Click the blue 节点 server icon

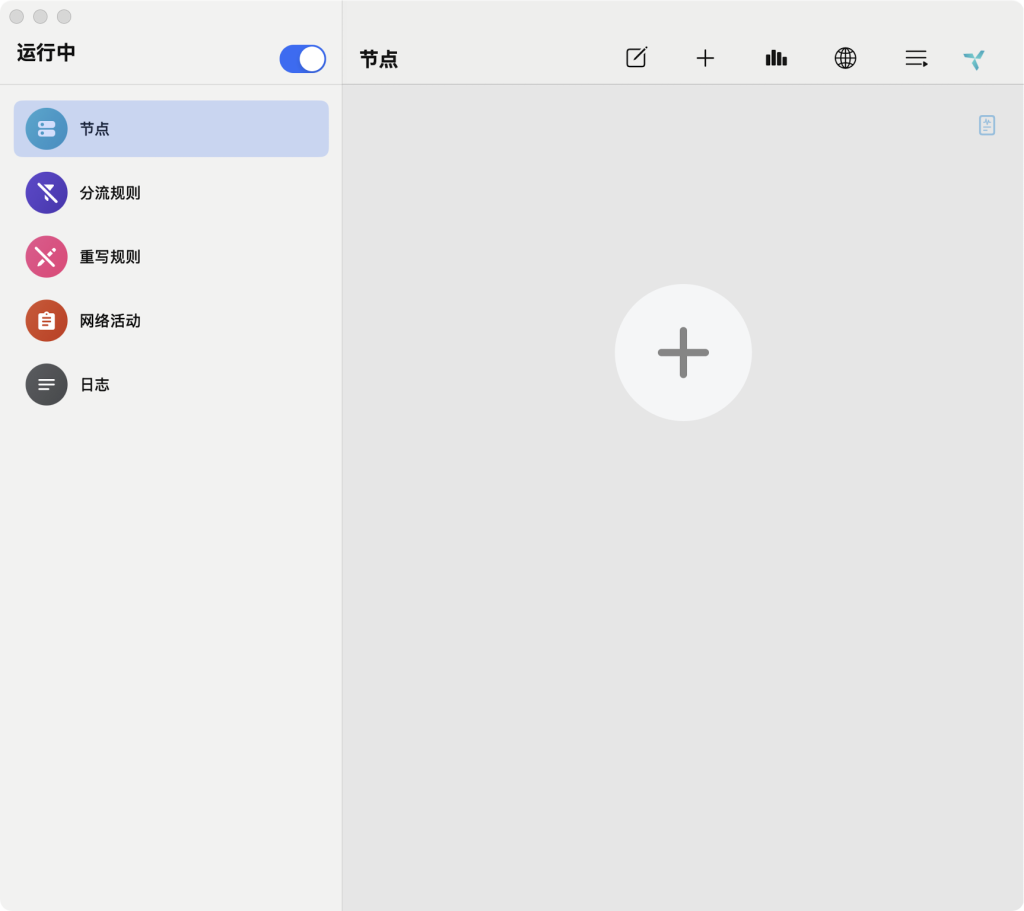coord(46,129)
